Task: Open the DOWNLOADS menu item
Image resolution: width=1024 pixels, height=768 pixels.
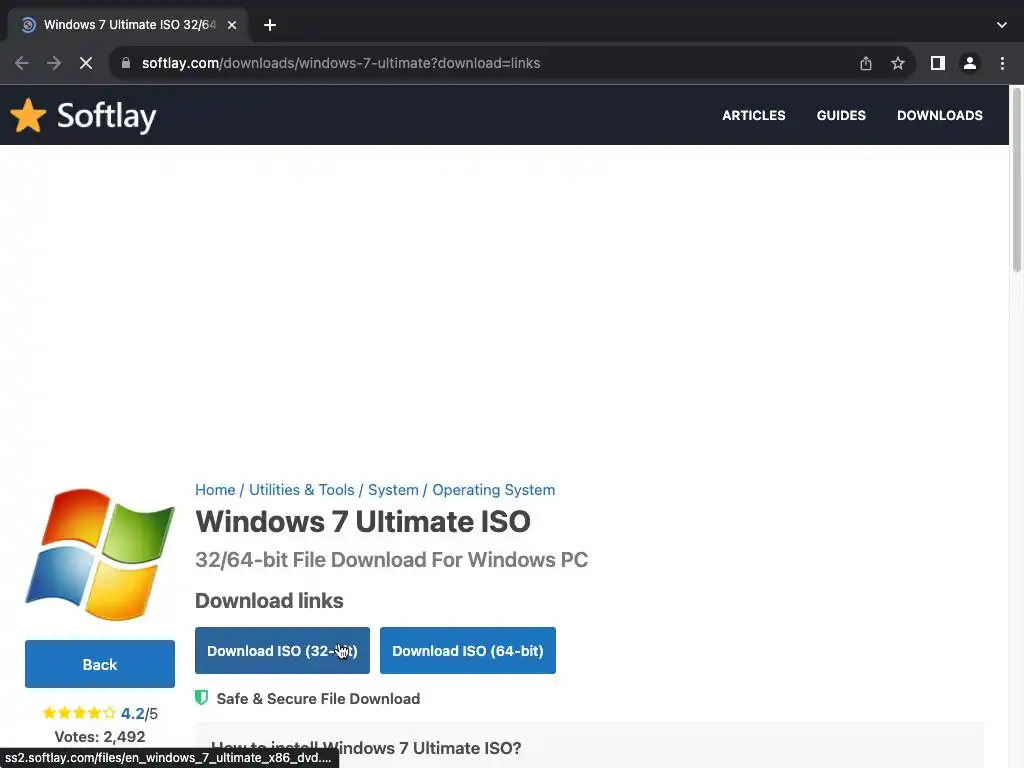Action: (x=940, y=116)
